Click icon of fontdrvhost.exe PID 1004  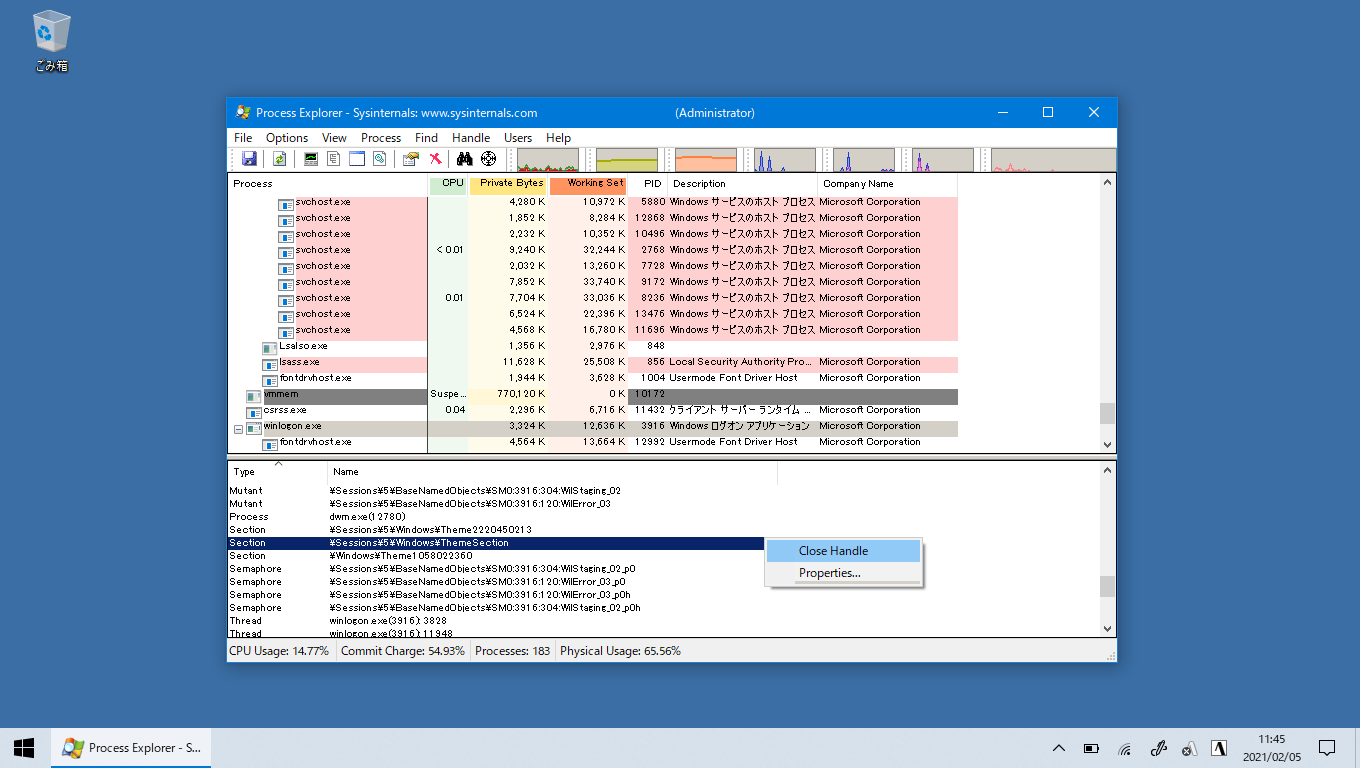[x=269, y=379]
